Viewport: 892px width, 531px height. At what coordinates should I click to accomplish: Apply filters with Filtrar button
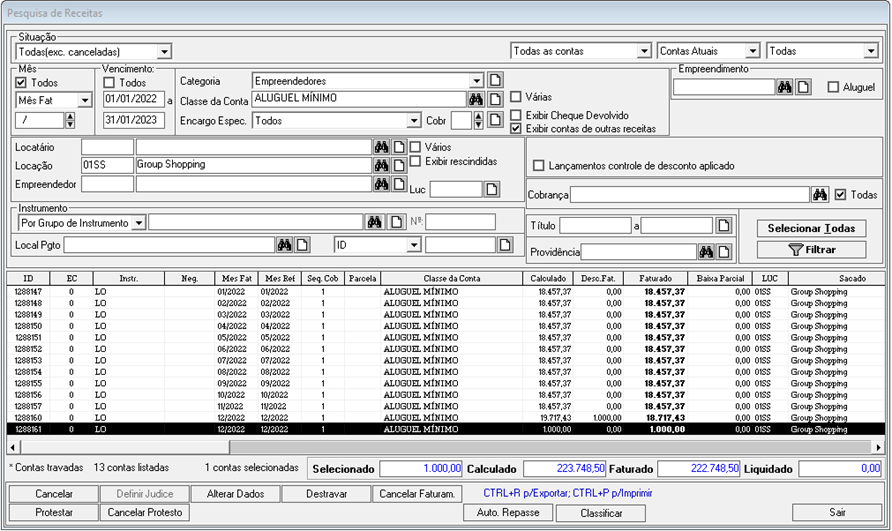[x=811, y=250]
